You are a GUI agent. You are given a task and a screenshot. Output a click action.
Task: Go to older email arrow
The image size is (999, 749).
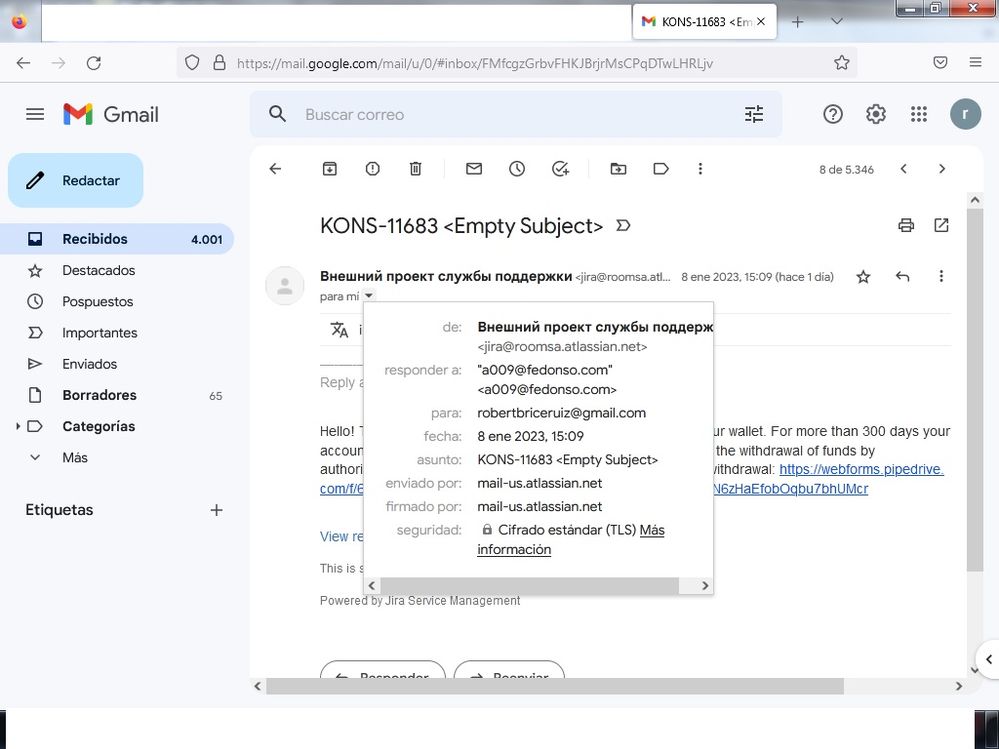coord(942,169)
